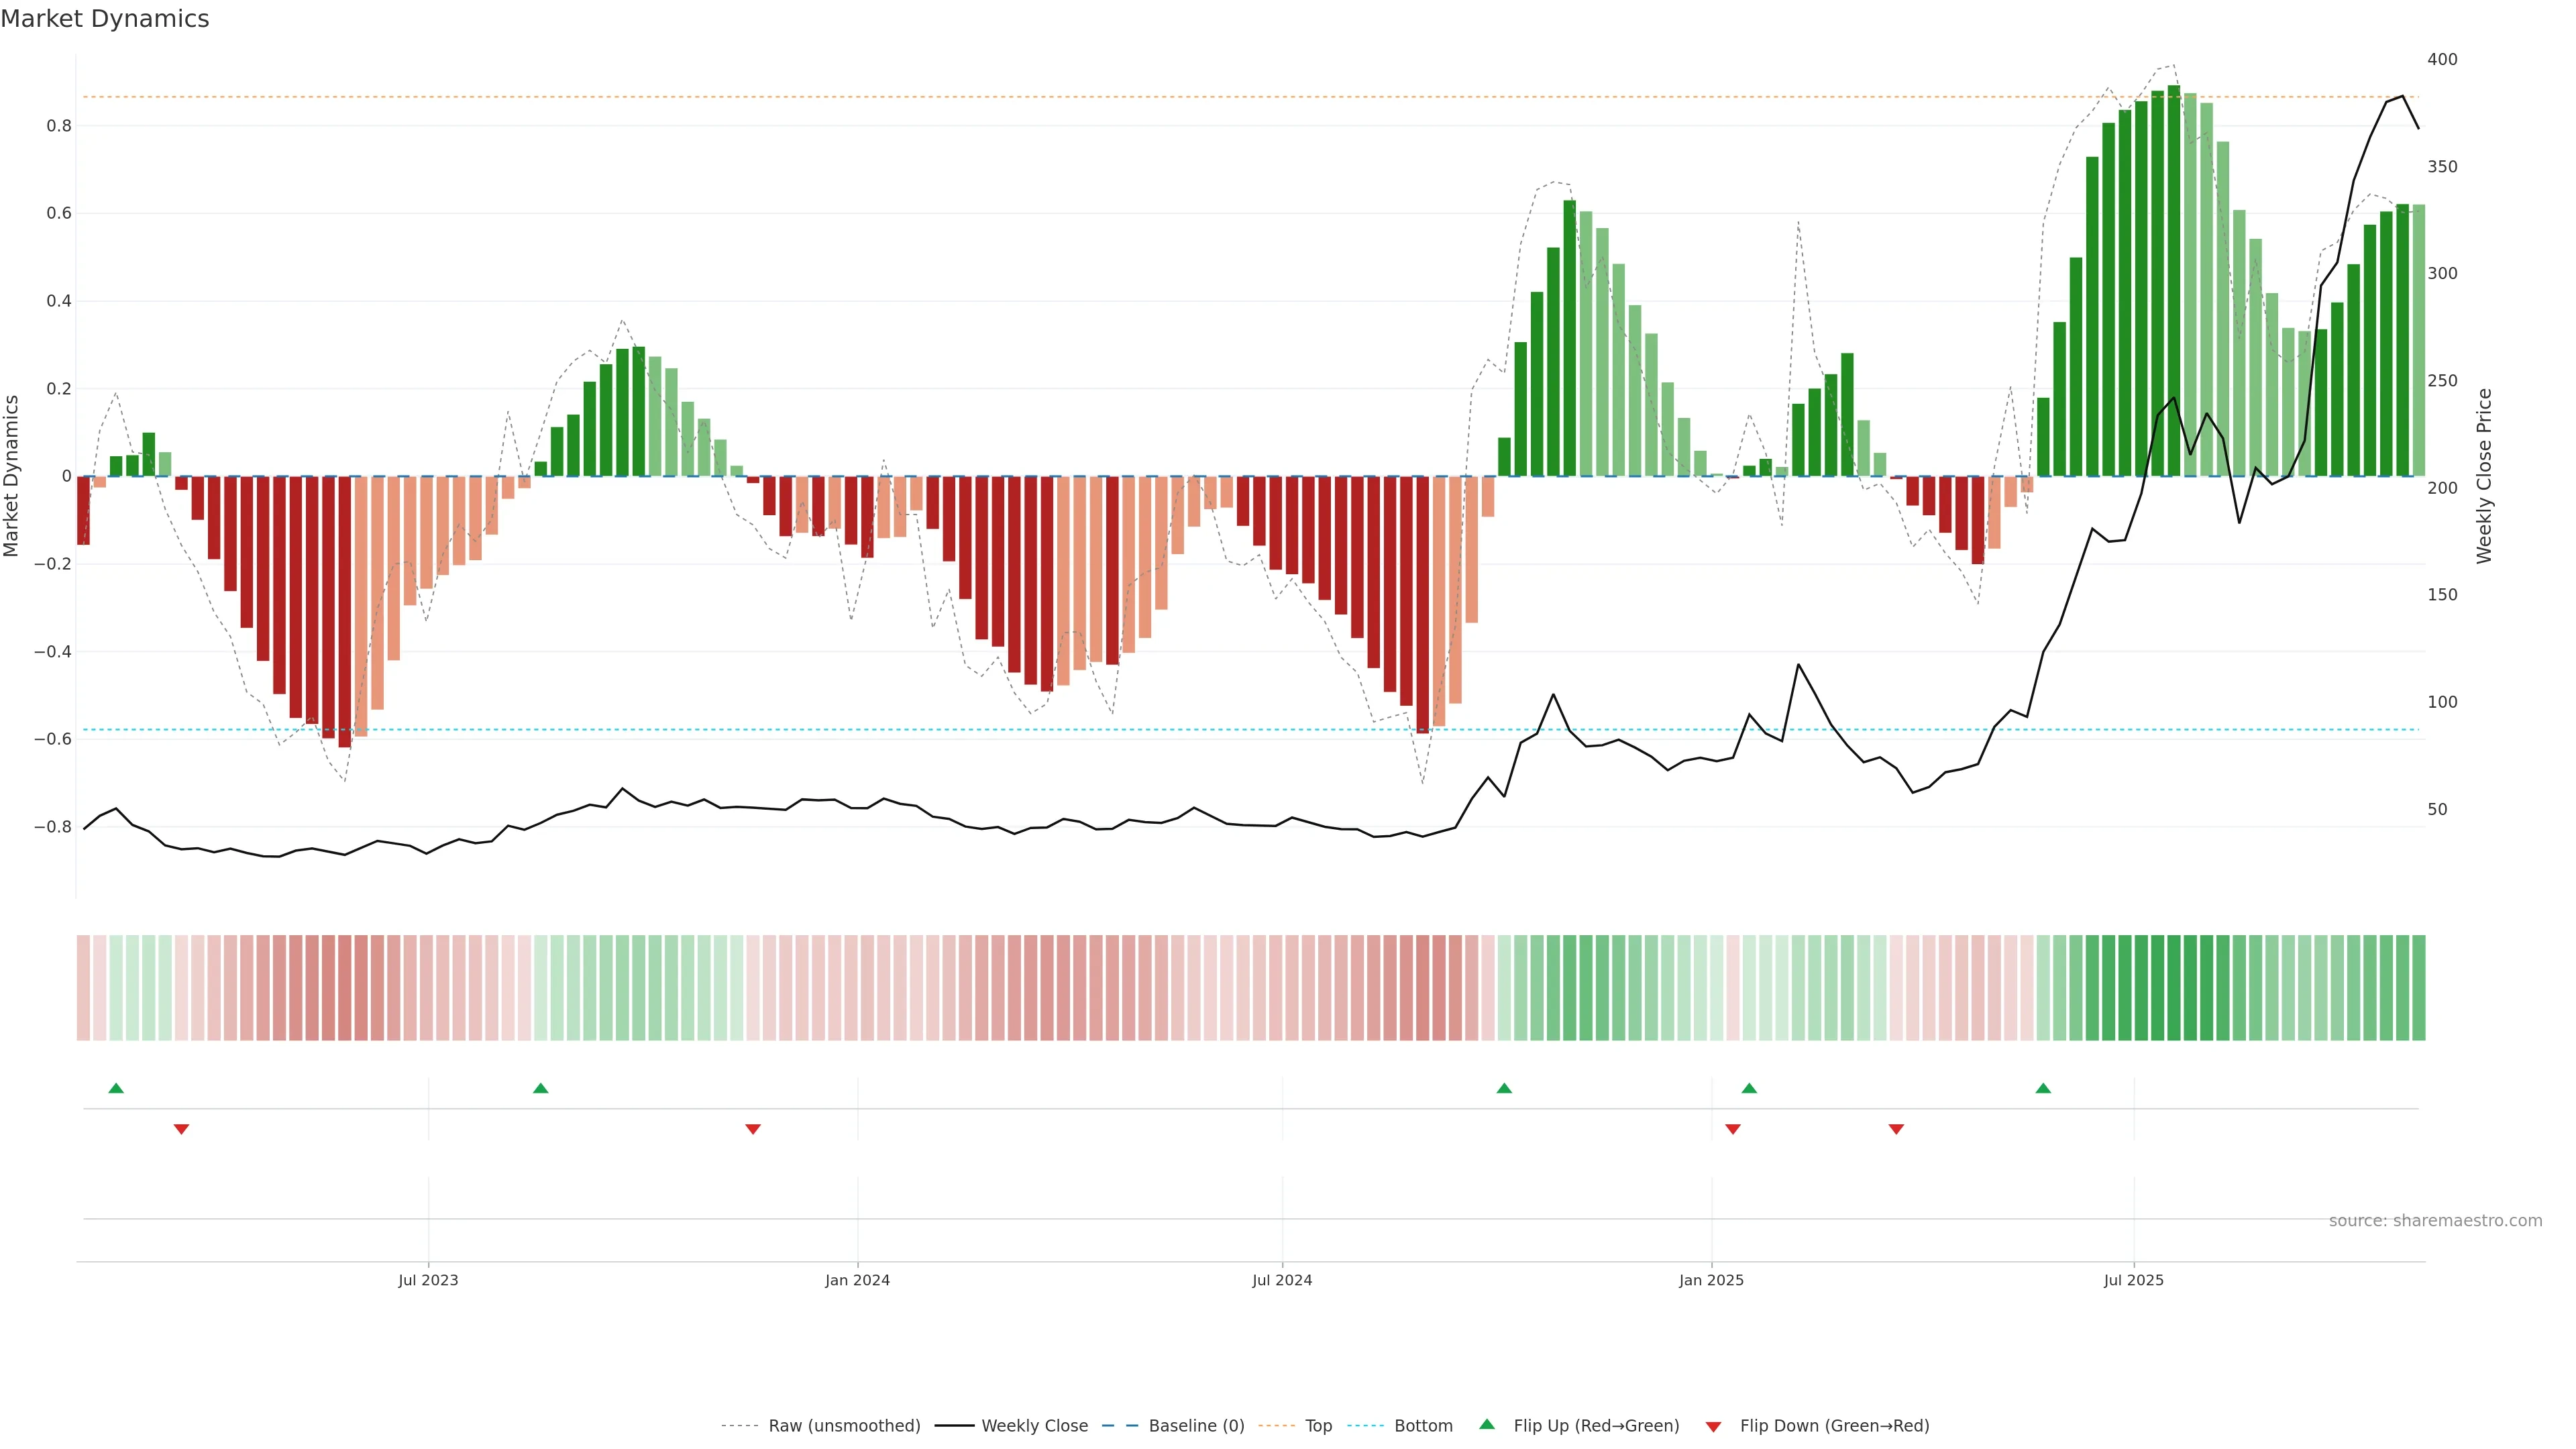Click the red flip-down marker before Jan 2024

(753, 1129)
